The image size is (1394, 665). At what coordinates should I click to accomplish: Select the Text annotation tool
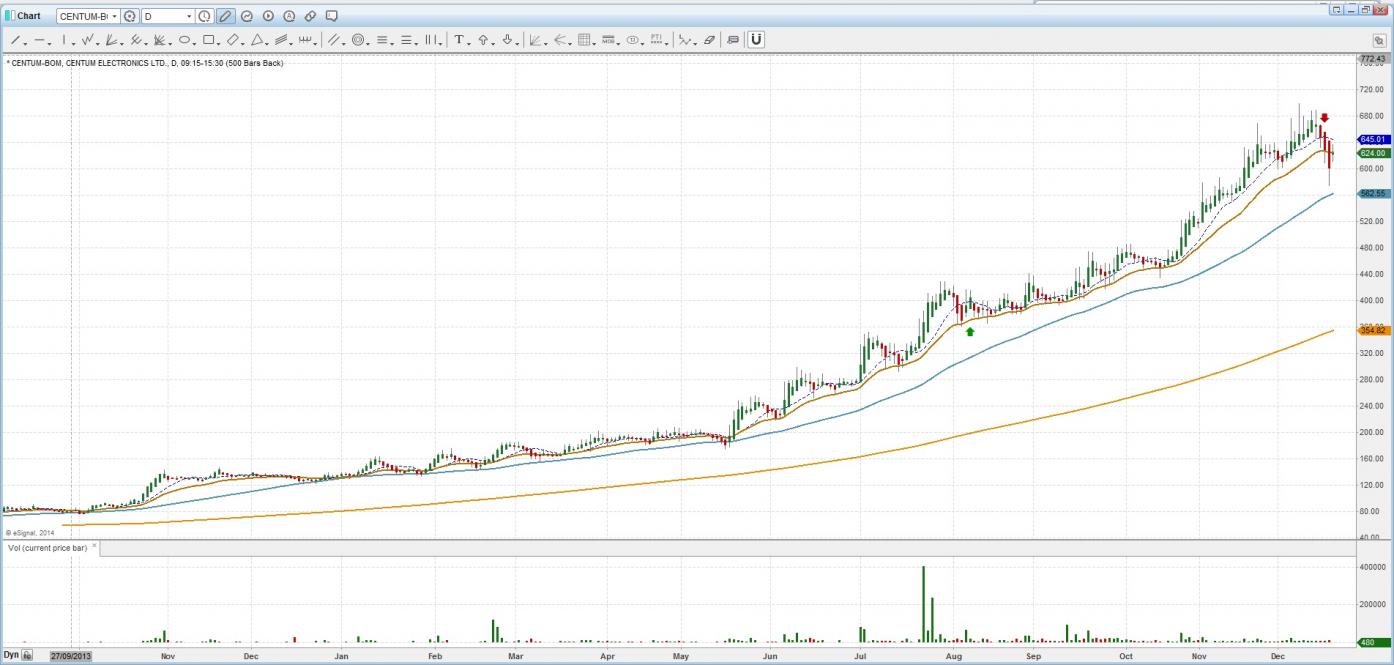point(459,40)
